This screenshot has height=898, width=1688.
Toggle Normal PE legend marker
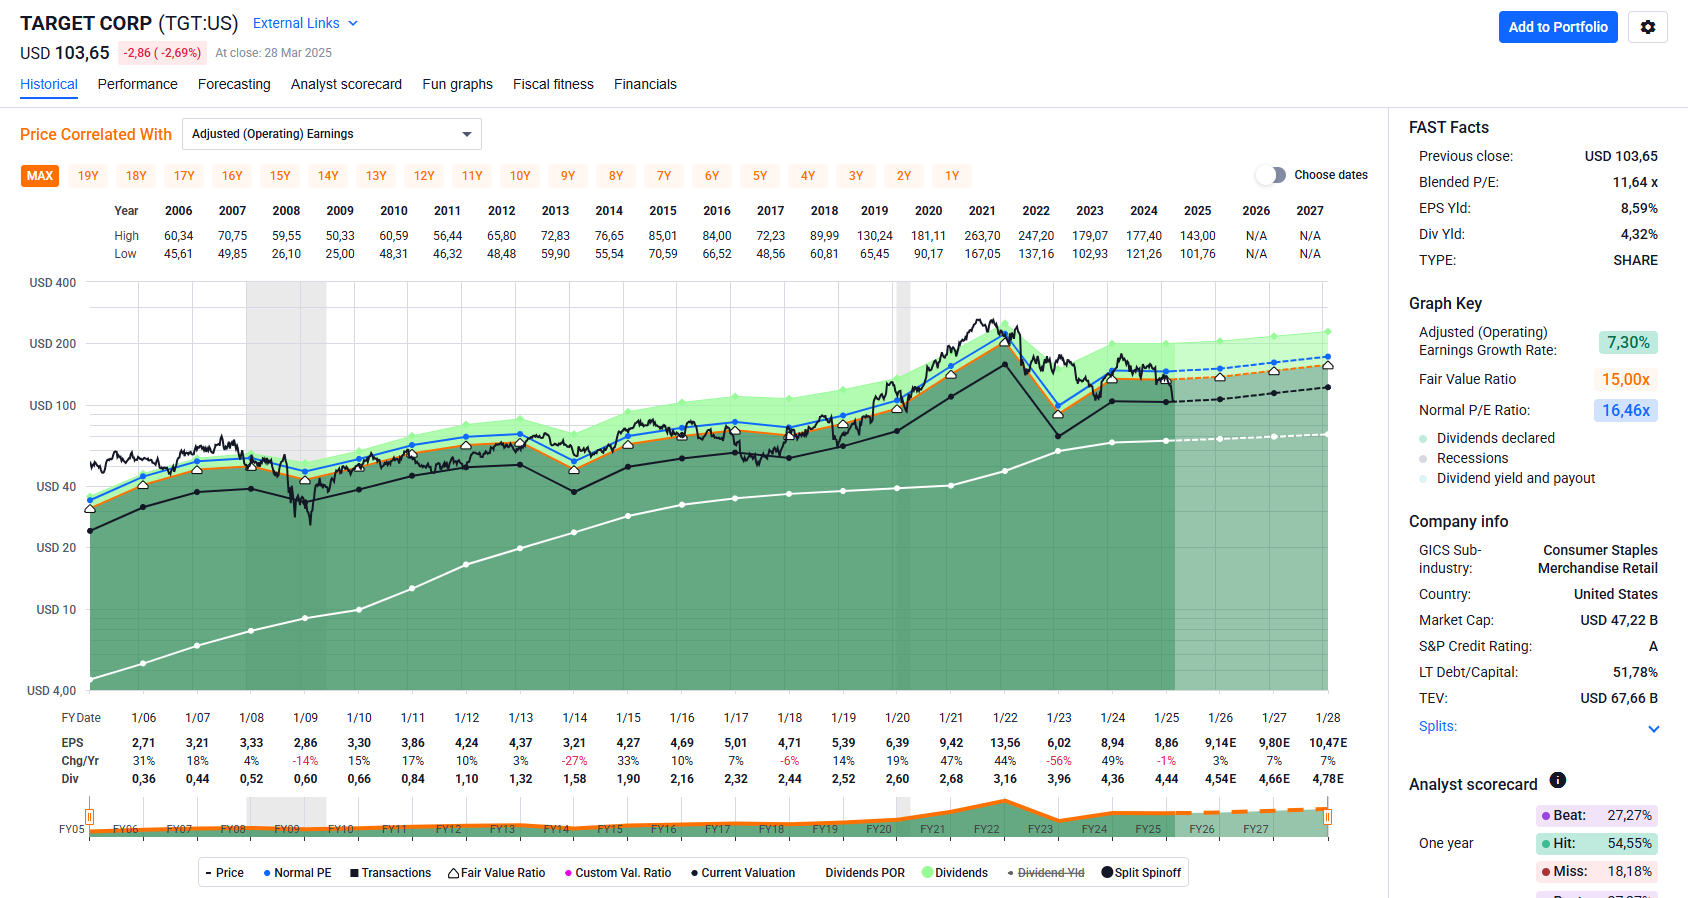pos(267,873)
